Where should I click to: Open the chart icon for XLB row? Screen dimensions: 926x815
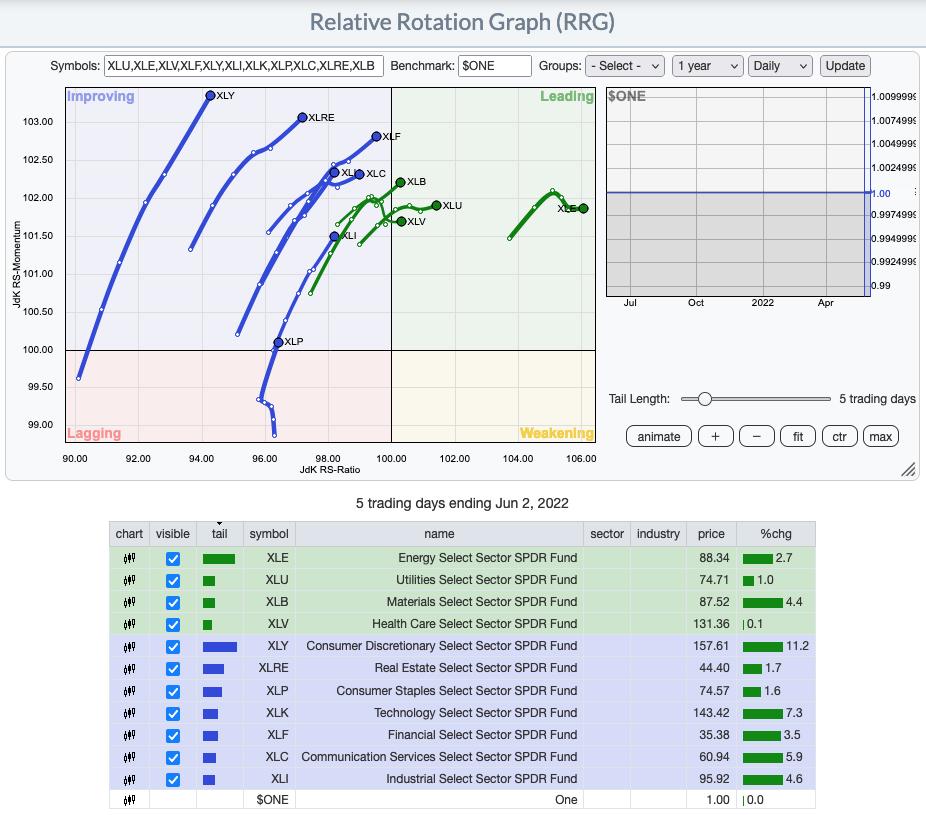[129, 602]
